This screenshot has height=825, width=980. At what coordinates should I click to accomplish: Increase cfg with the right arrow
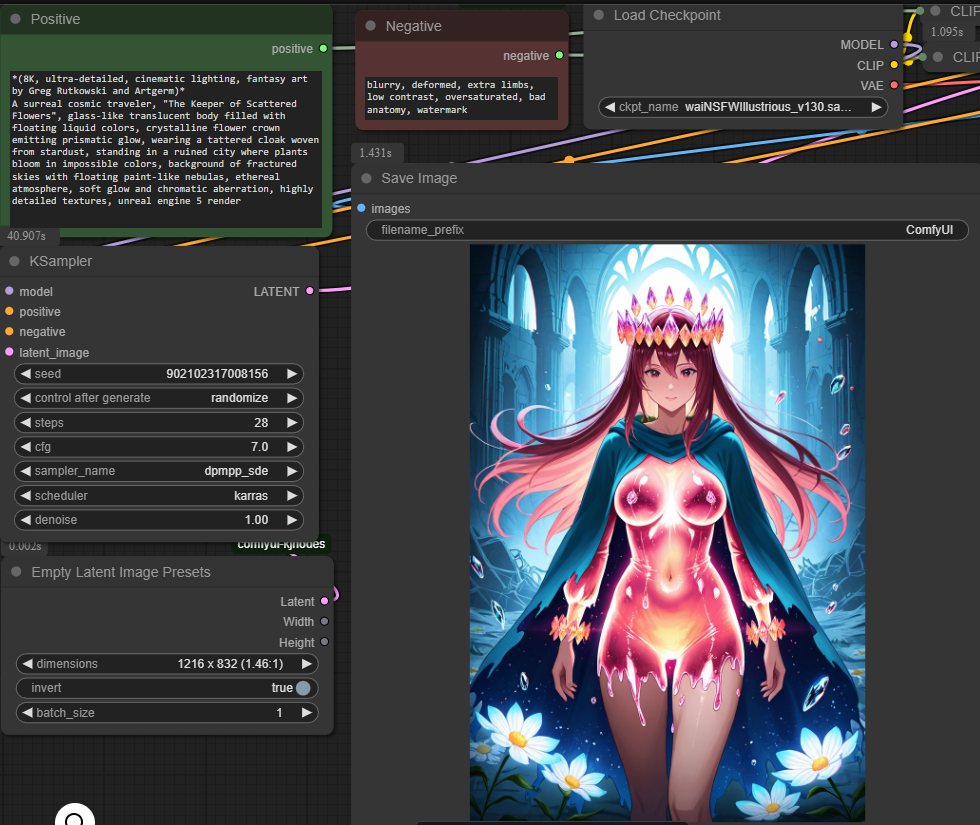[292, 447]
